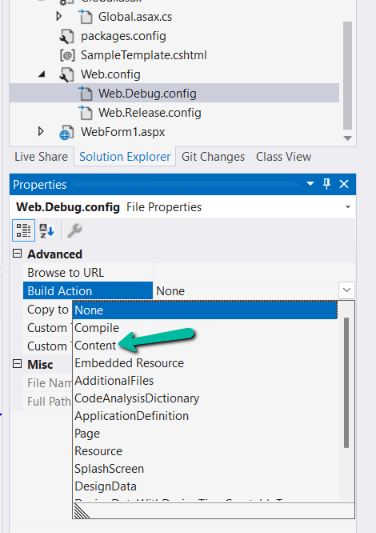The height and width of the screenshot is (533, 376).
Task: Click the Properties panel title bar
Action: pyautogui.click(x=183, y=184)
